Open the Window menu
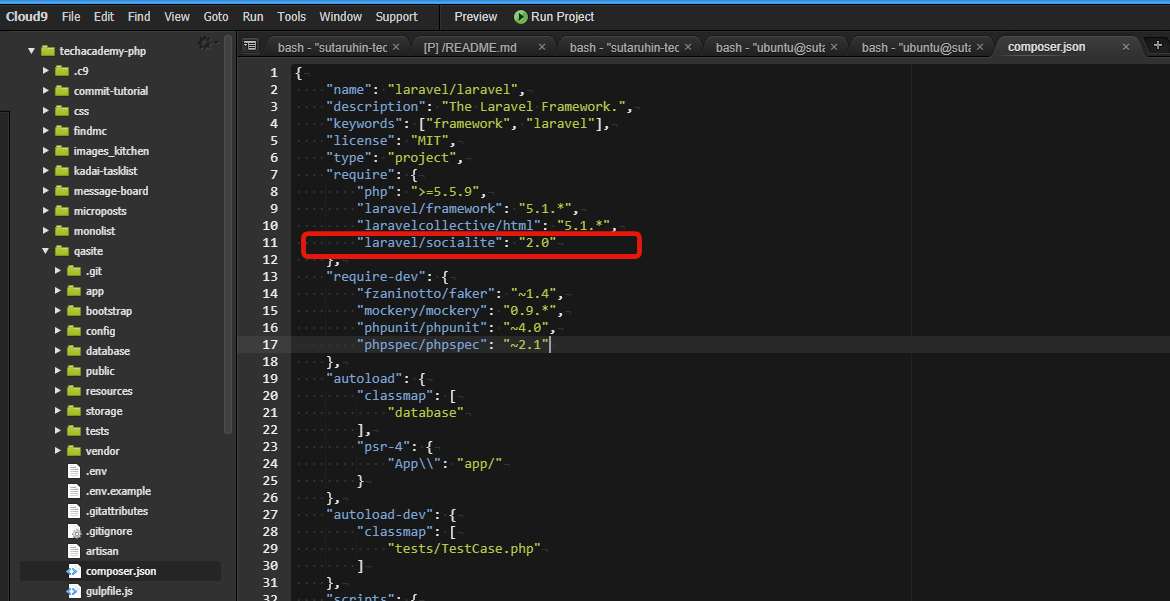This screenshot has height=601, width=1170. click(340, 16)
